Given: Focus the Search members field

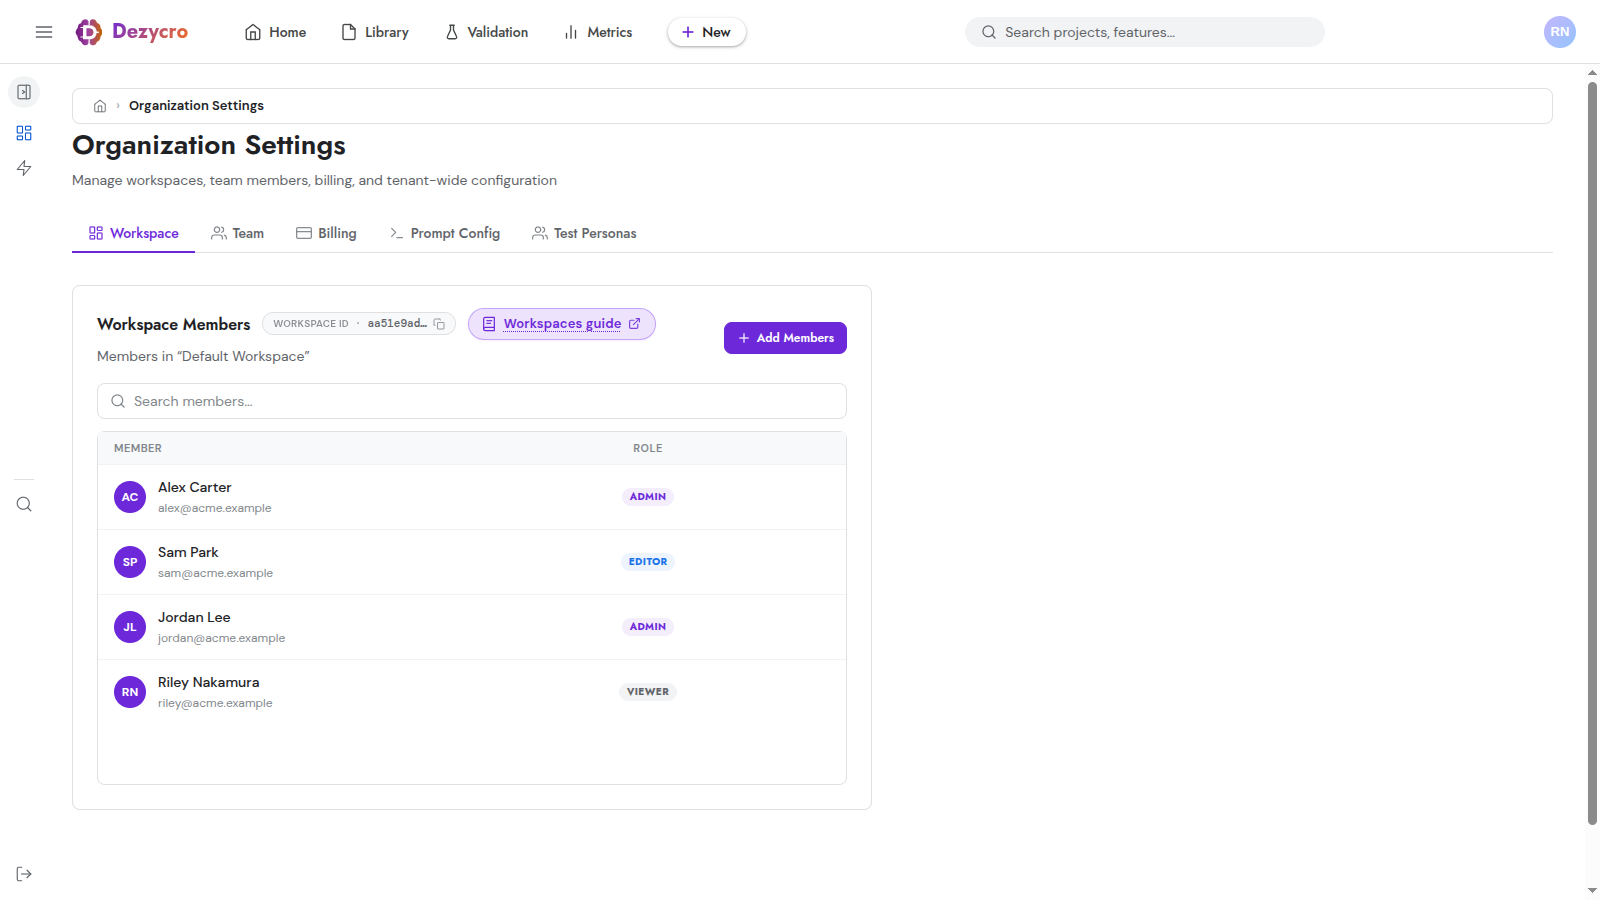Looking at the screenshot, I should (472, 401).
